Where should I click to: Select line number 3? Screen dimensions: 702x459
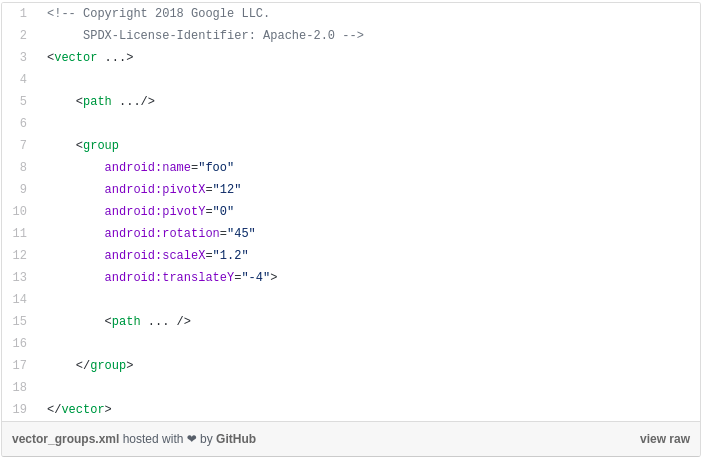tap(22, 58)
